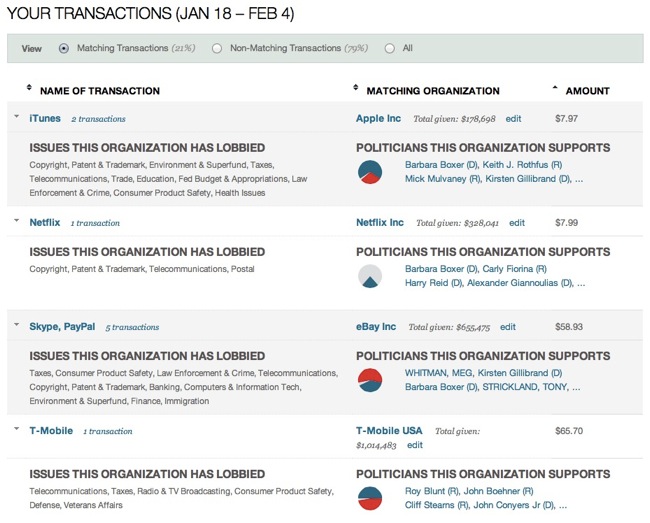Click Apple Inc party pie chart

(370, 172)
